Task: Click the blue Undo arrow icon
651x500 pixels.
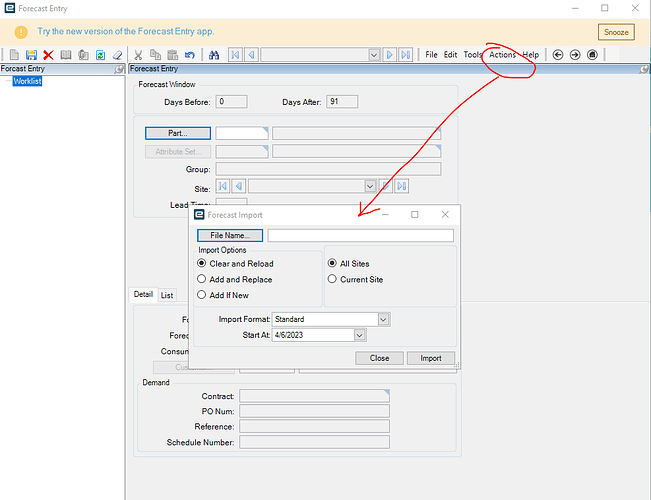Action: point(190,55)
